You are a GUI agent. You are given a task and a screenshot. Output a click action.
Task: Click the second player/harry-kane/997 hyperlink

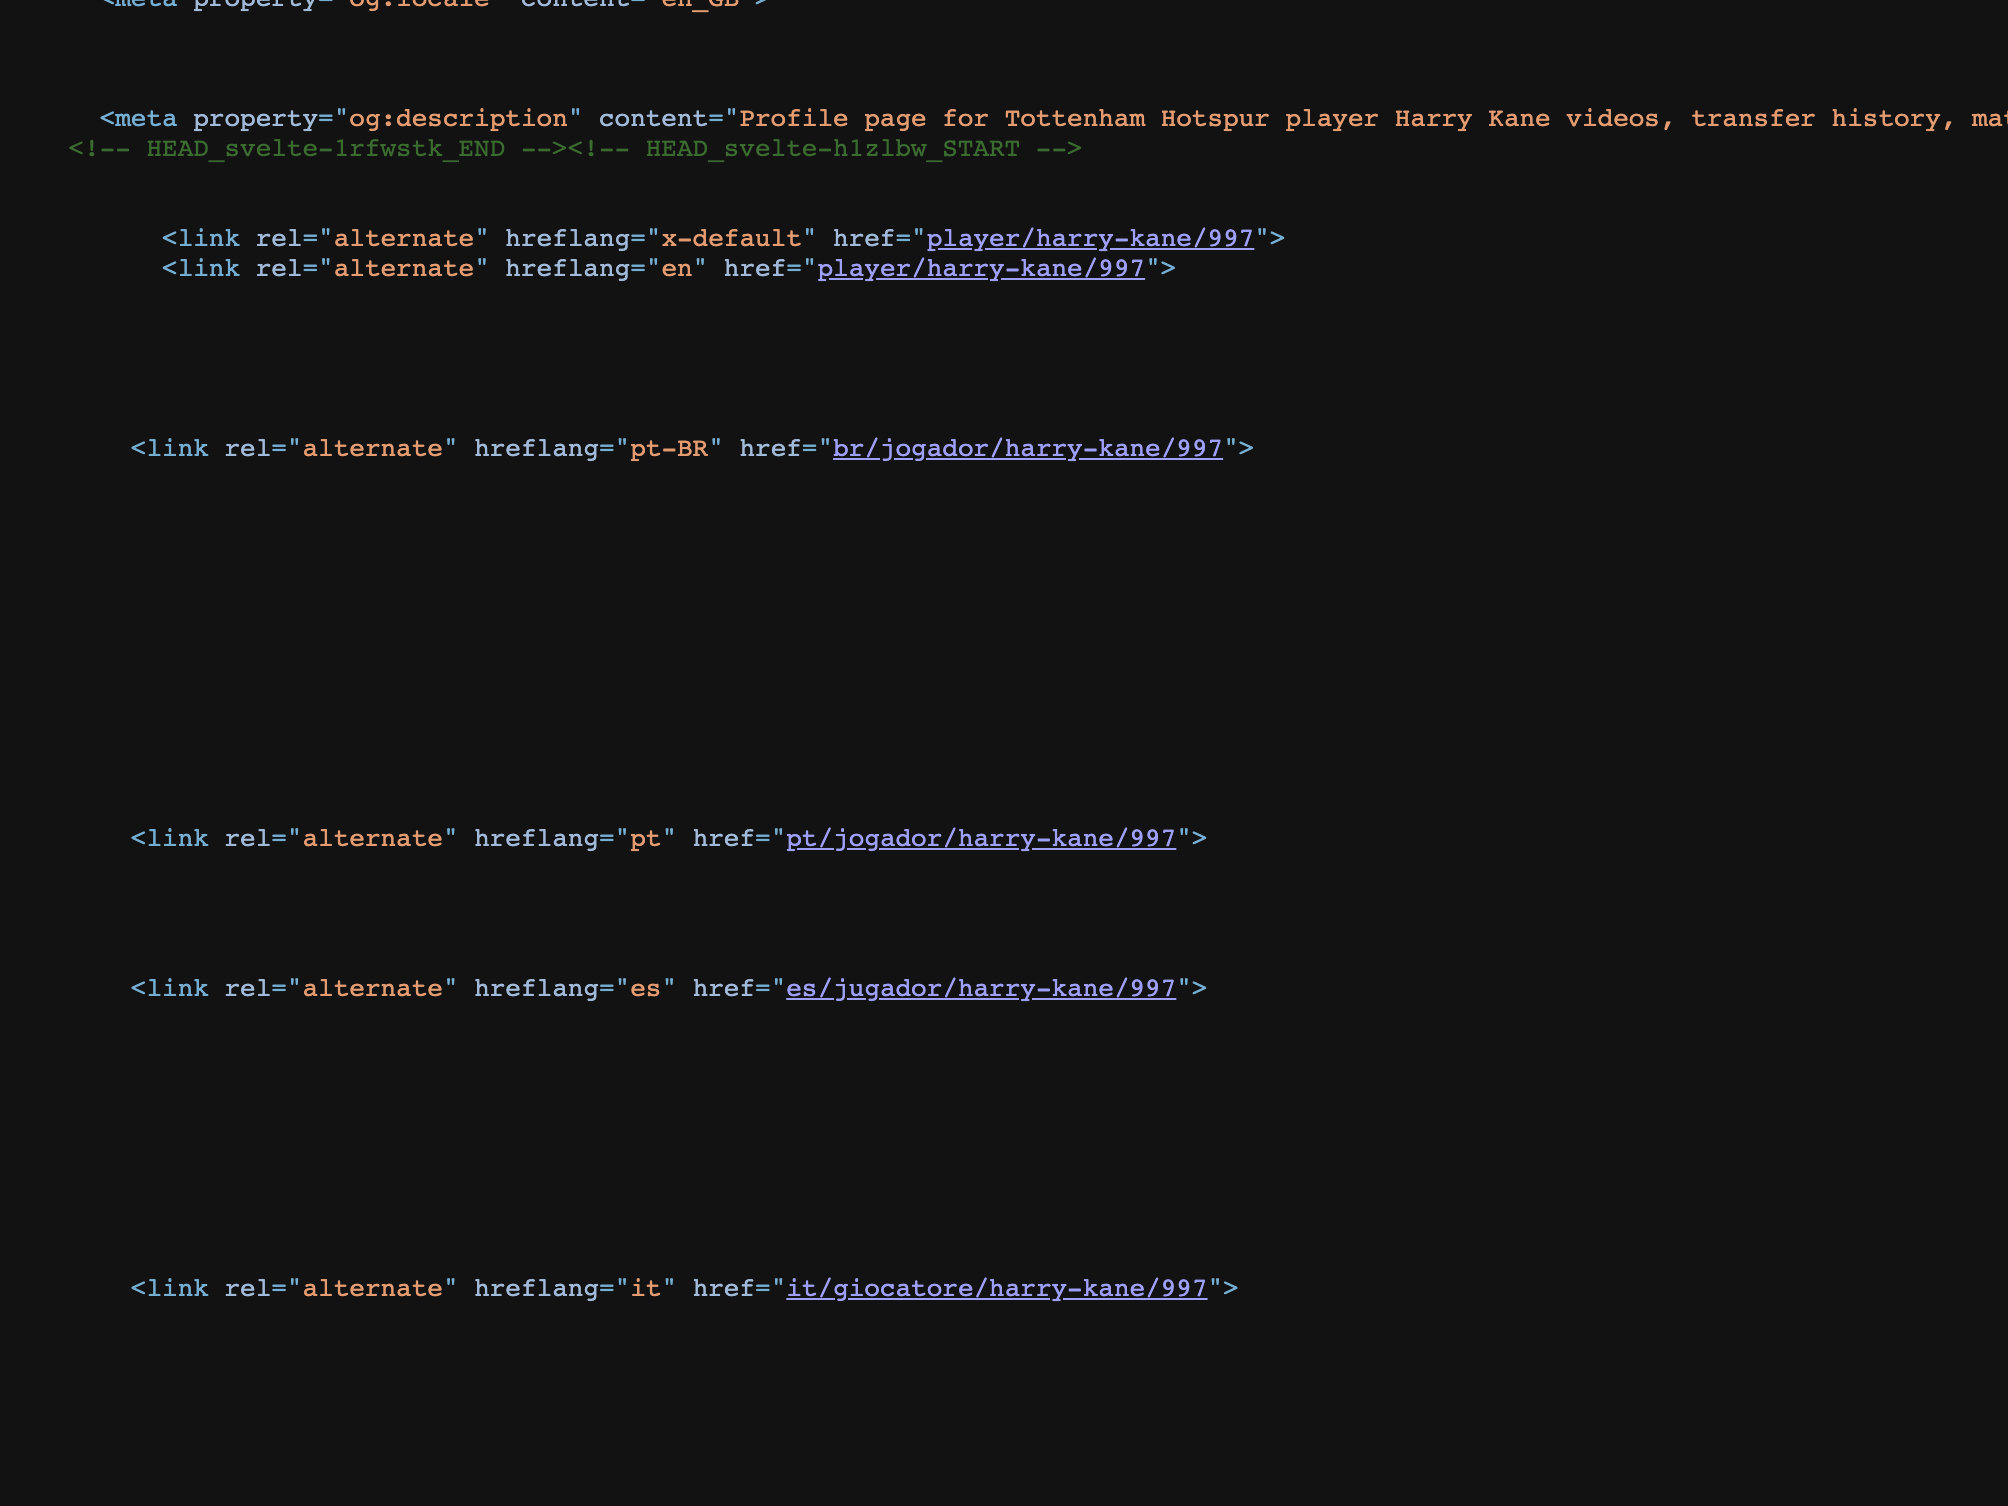981,268
